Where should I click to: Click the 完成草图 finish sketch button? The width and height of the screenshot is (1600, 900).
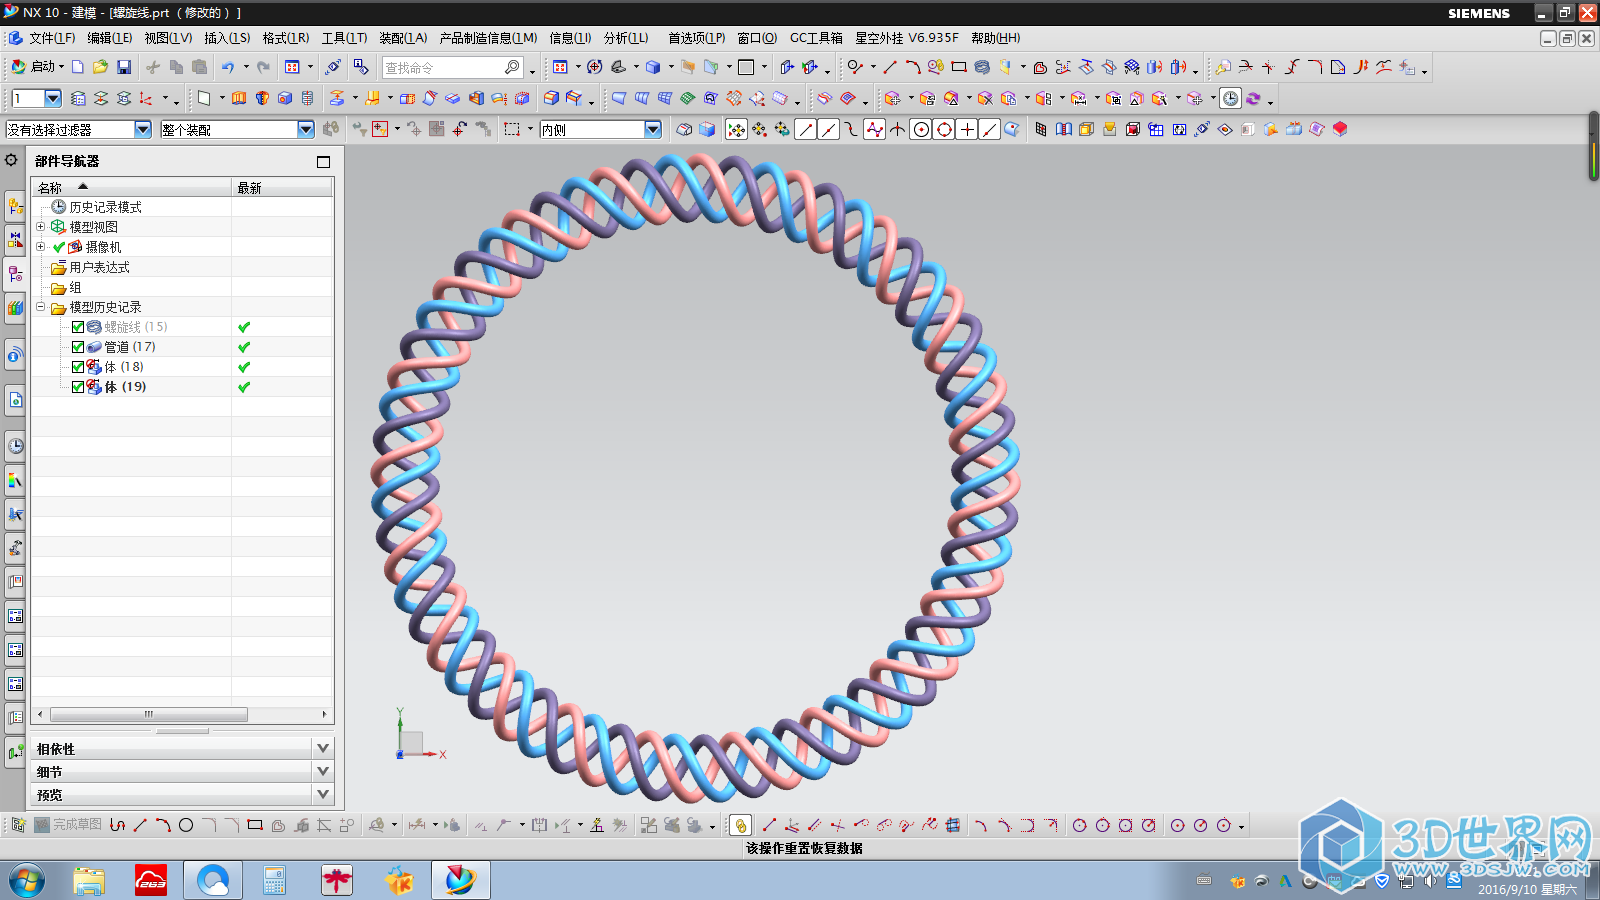pos(68,825)
